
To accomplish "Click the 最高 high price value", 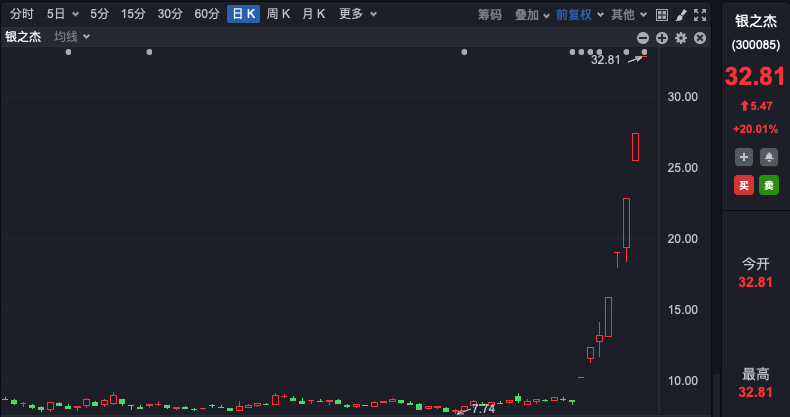I will 755,392.
